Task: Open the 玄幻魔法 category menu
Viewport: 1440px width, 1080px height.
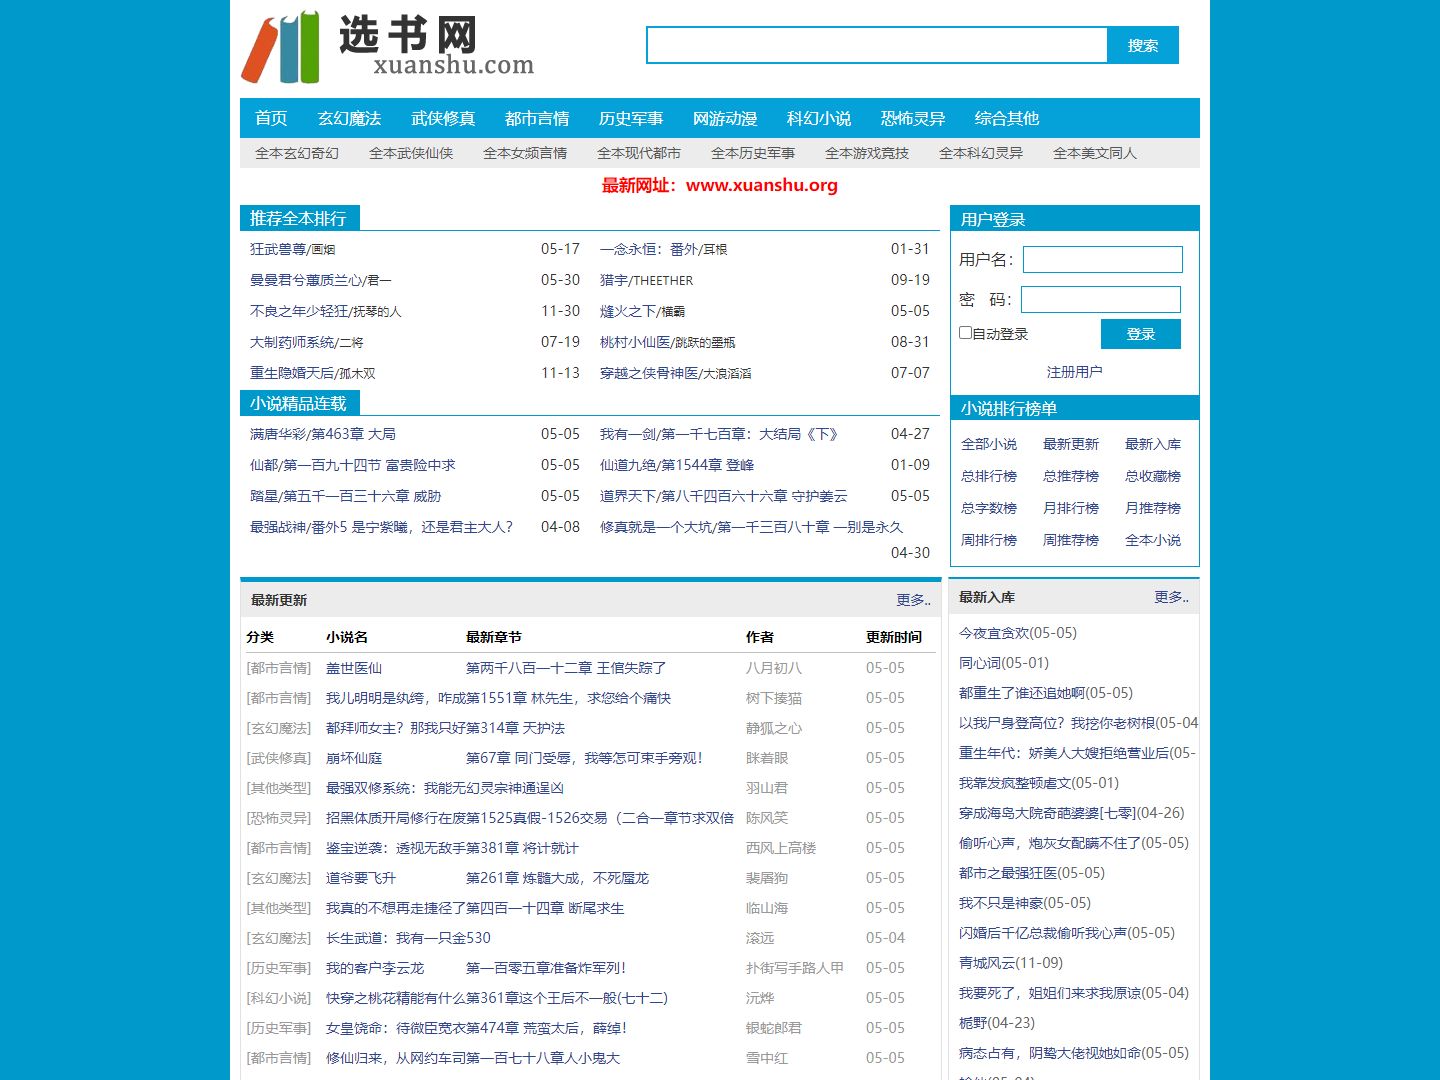Action: [x=349, y=118]
